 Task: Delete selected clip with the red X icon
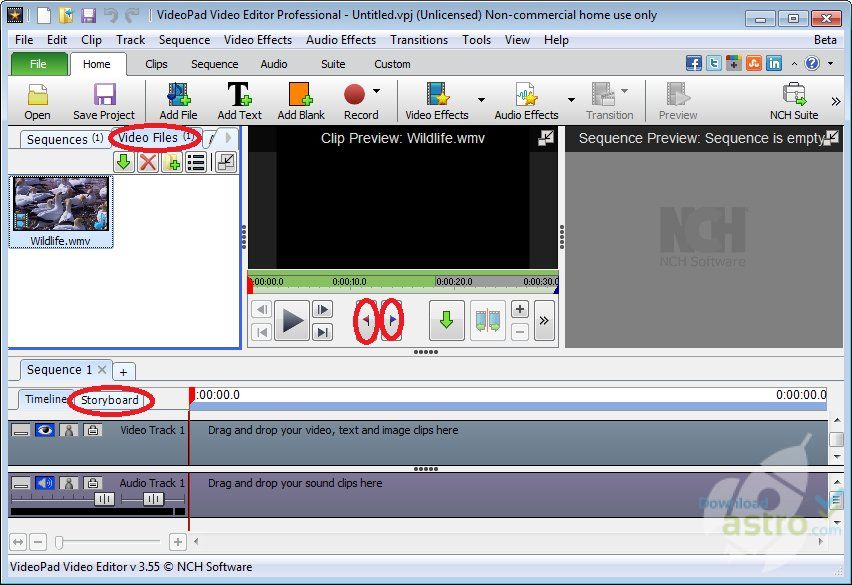pos(148,162)
